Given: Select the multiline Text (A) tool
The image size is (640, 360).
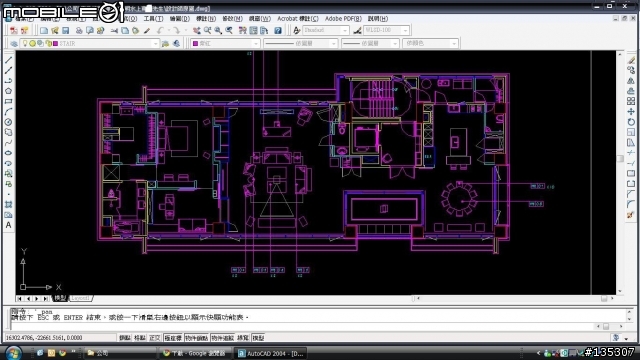Looking at the screenshot, I should (x=8, y=225).
